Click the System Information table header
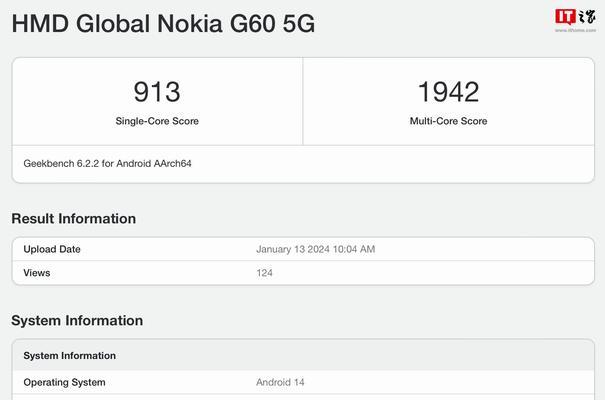605x400 pixels. tap(303, 355)
